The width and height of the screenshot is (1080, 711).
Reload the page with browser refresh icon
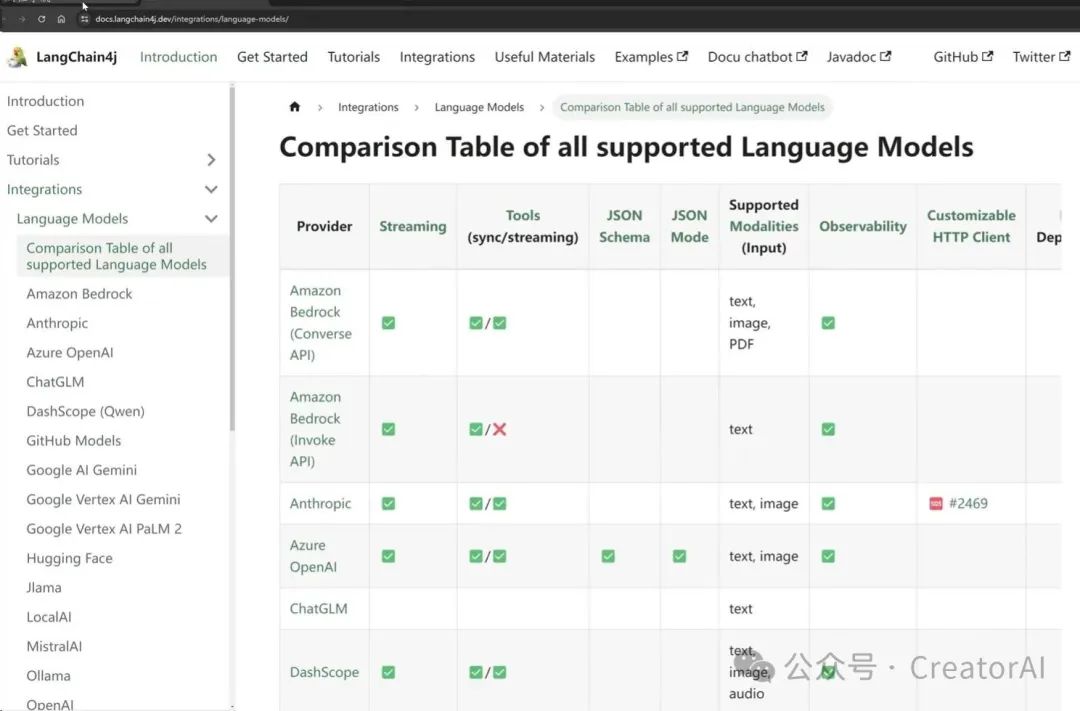41,19
